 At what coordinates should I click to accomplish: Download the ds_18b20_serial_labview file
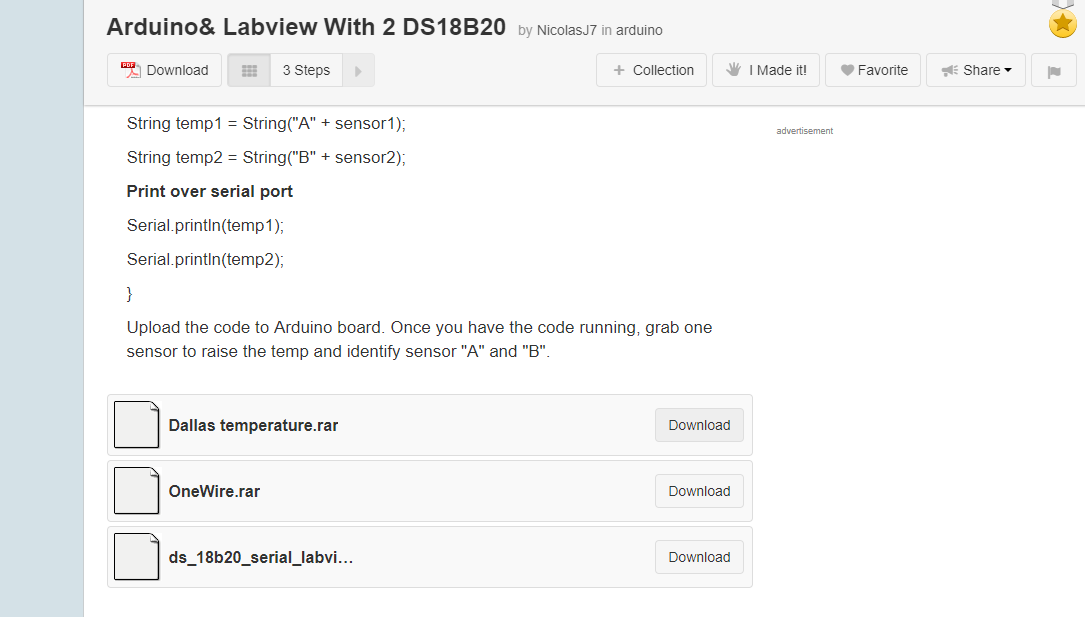click(x=698, y=556)
